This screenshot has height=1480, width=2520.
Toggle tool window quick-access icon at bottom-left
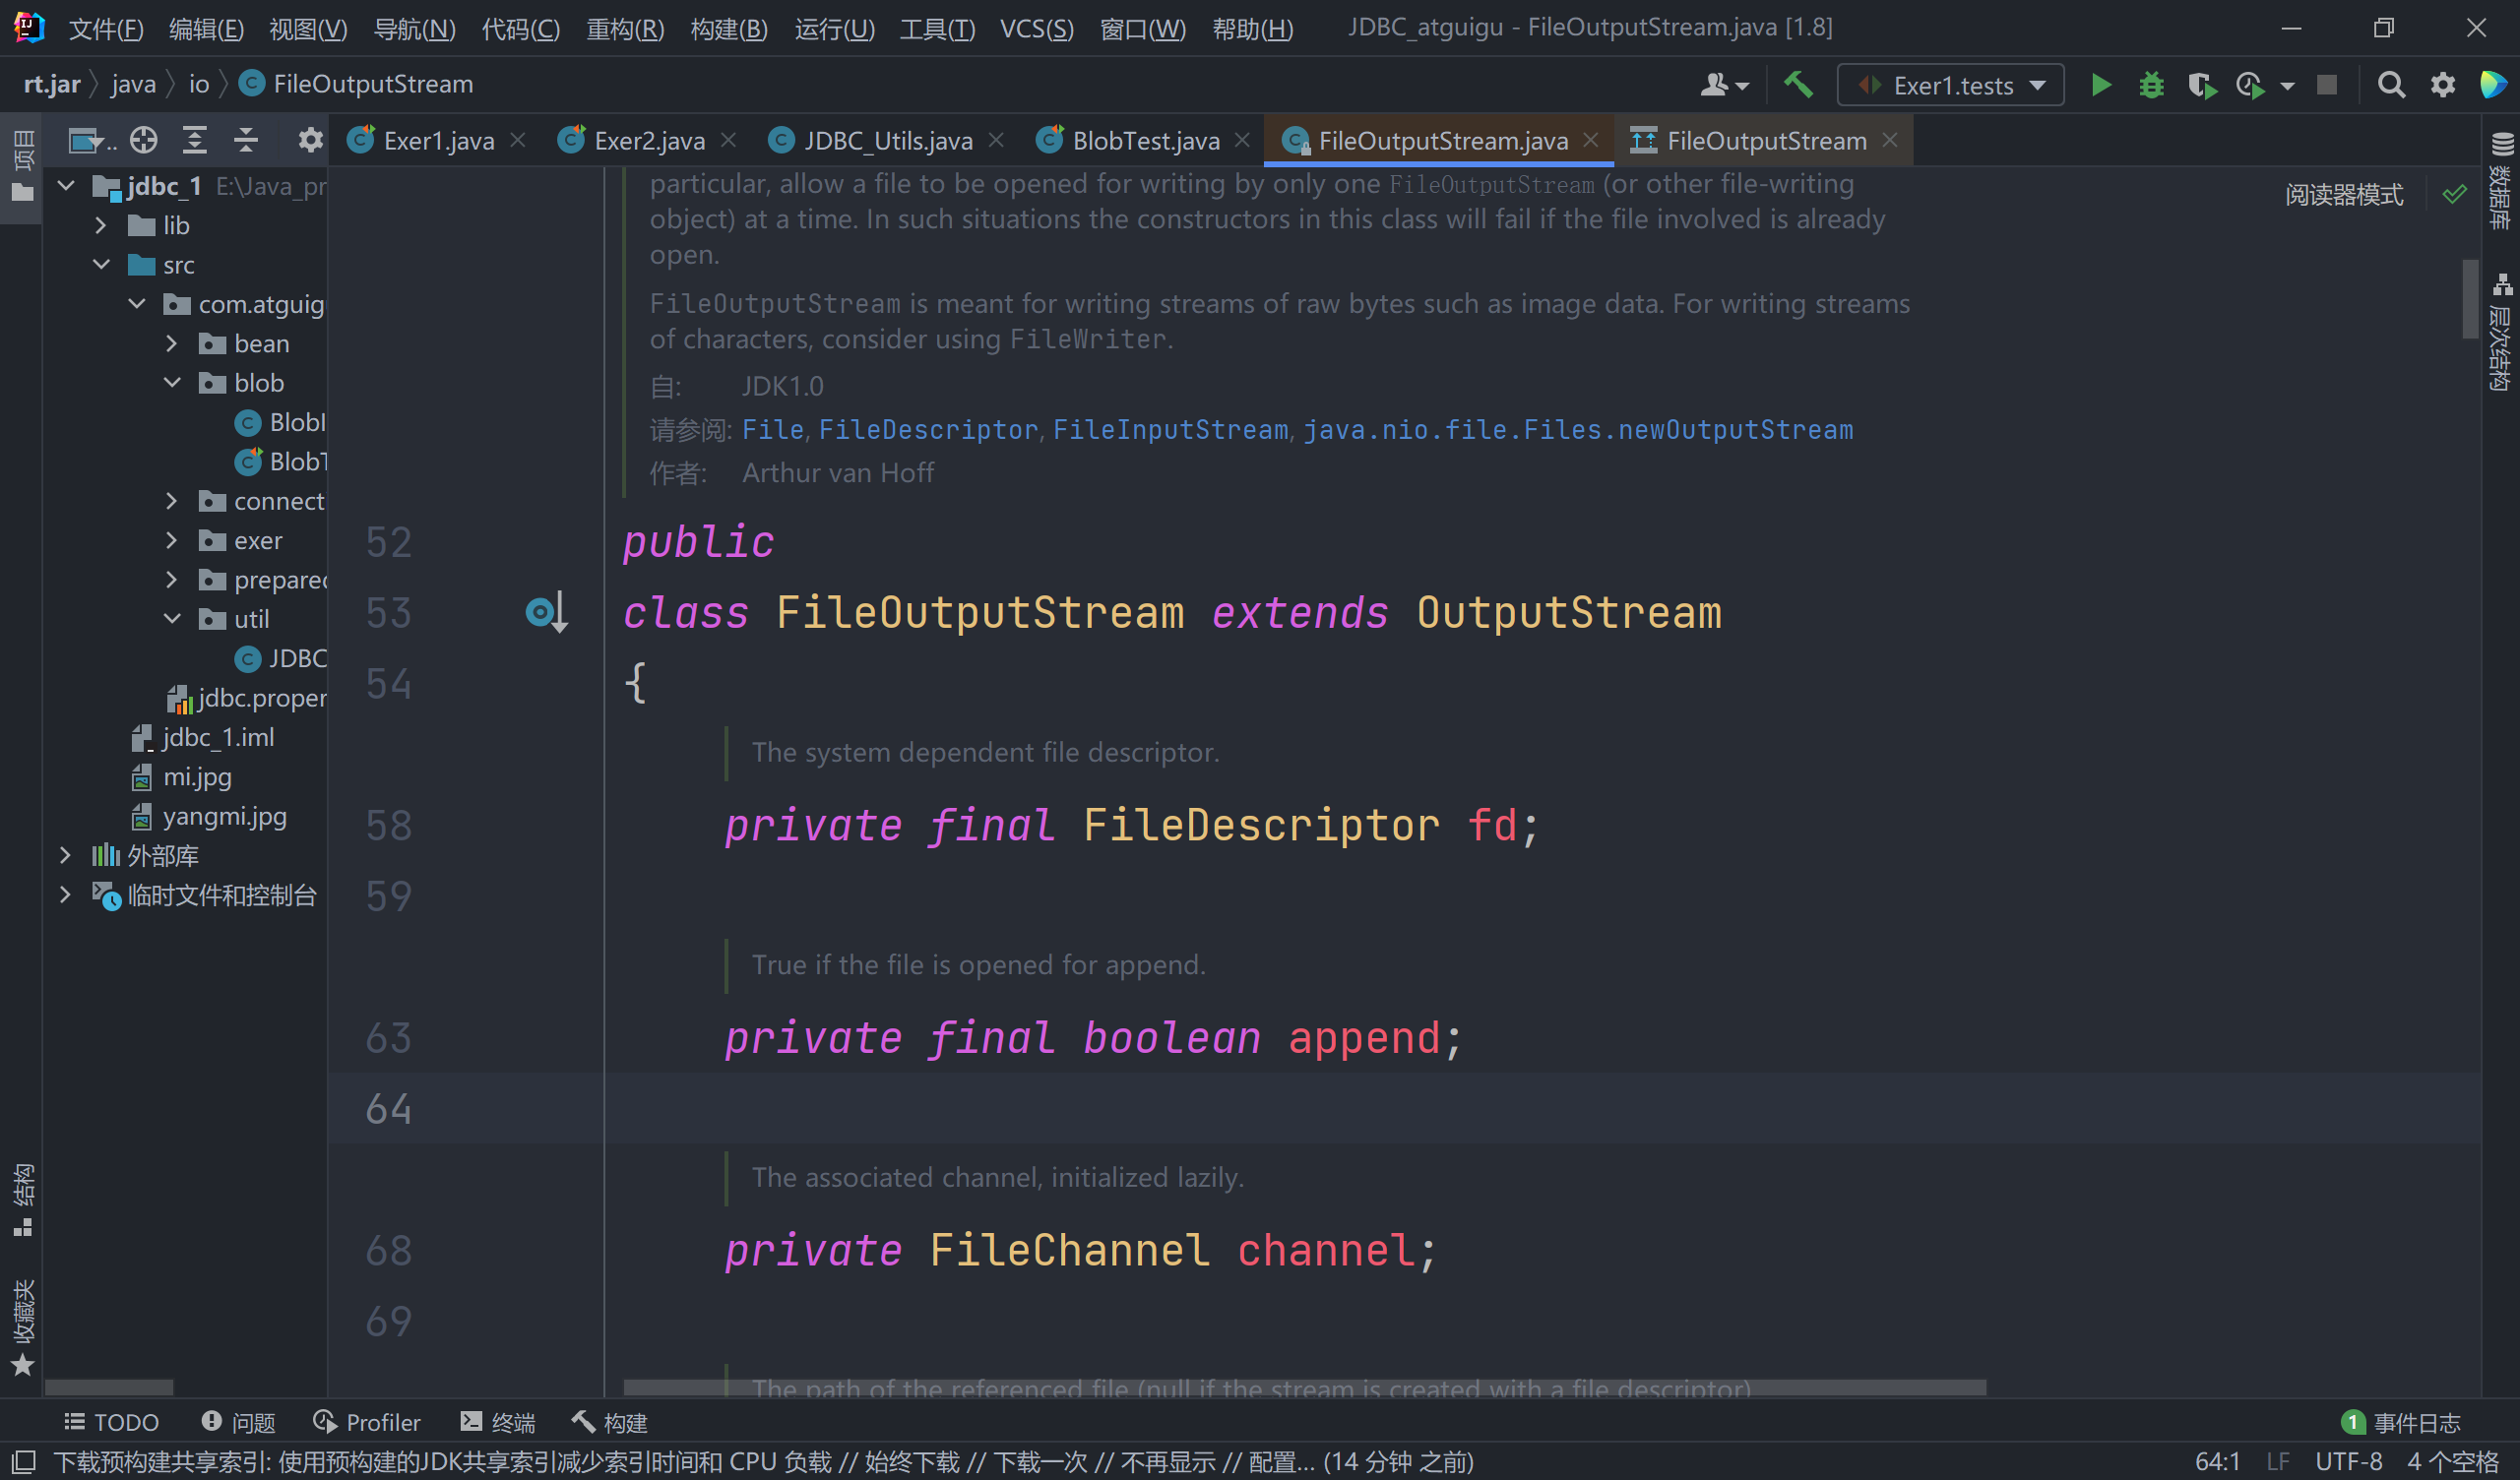point(23,1462)
